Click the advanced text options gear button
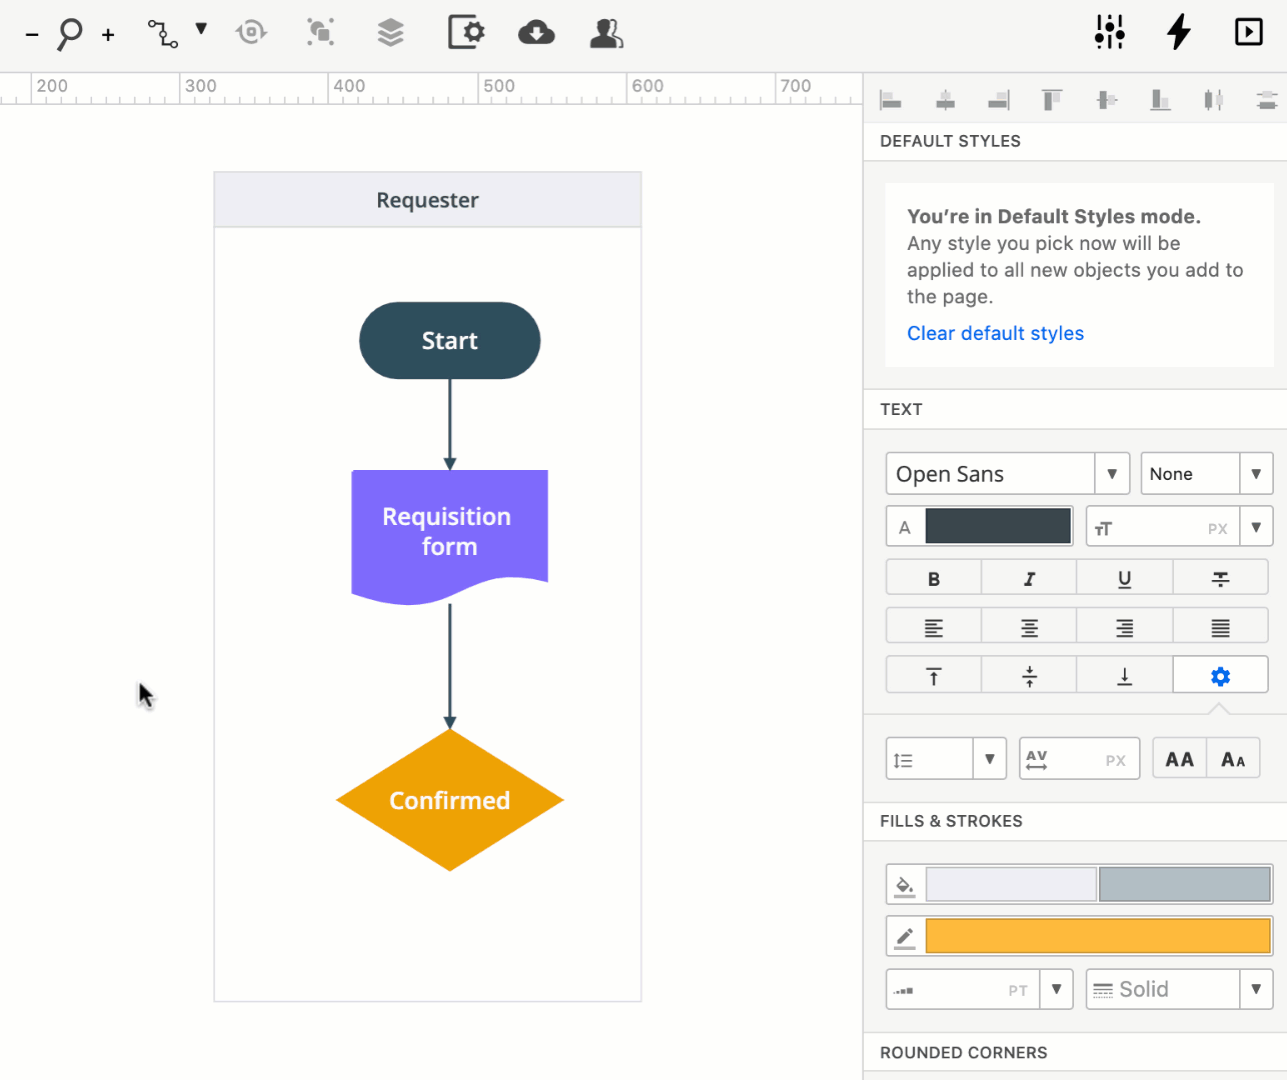The height and width of the screenshot is (1080, 1287). pos(1220,674)
